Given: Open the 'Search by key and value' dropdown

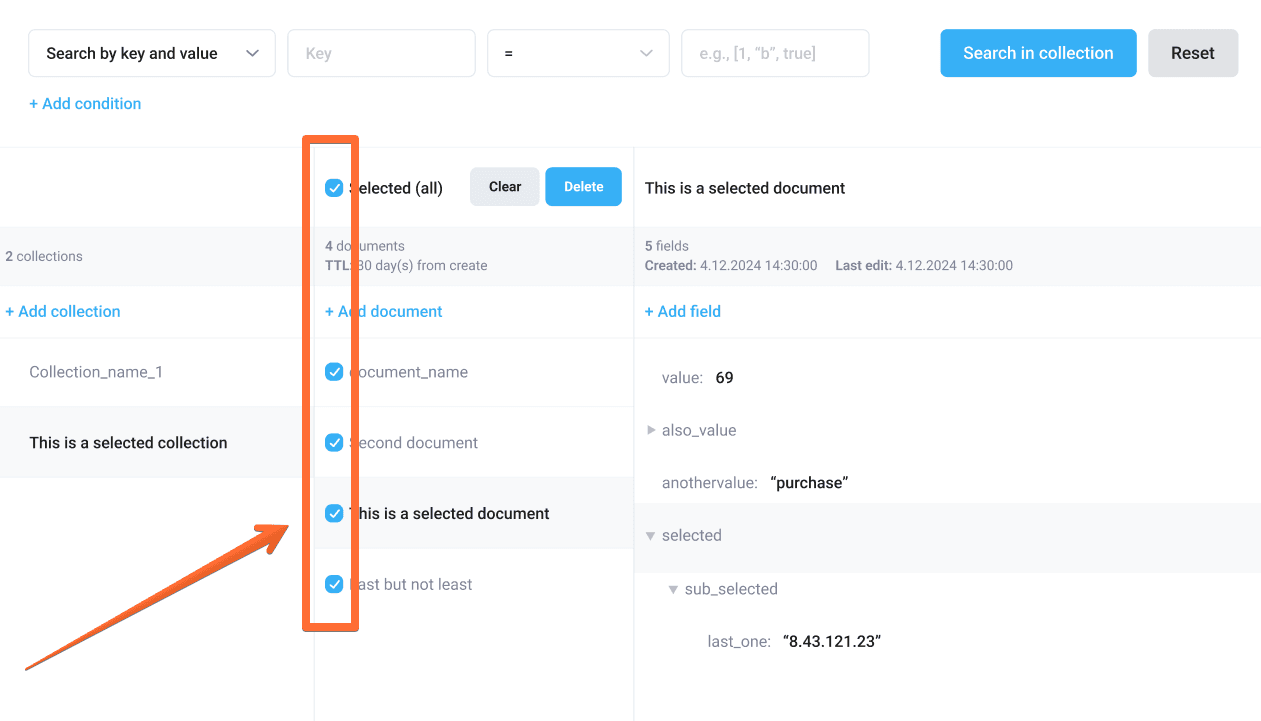Looking at the screenshot, I should 152,54.
